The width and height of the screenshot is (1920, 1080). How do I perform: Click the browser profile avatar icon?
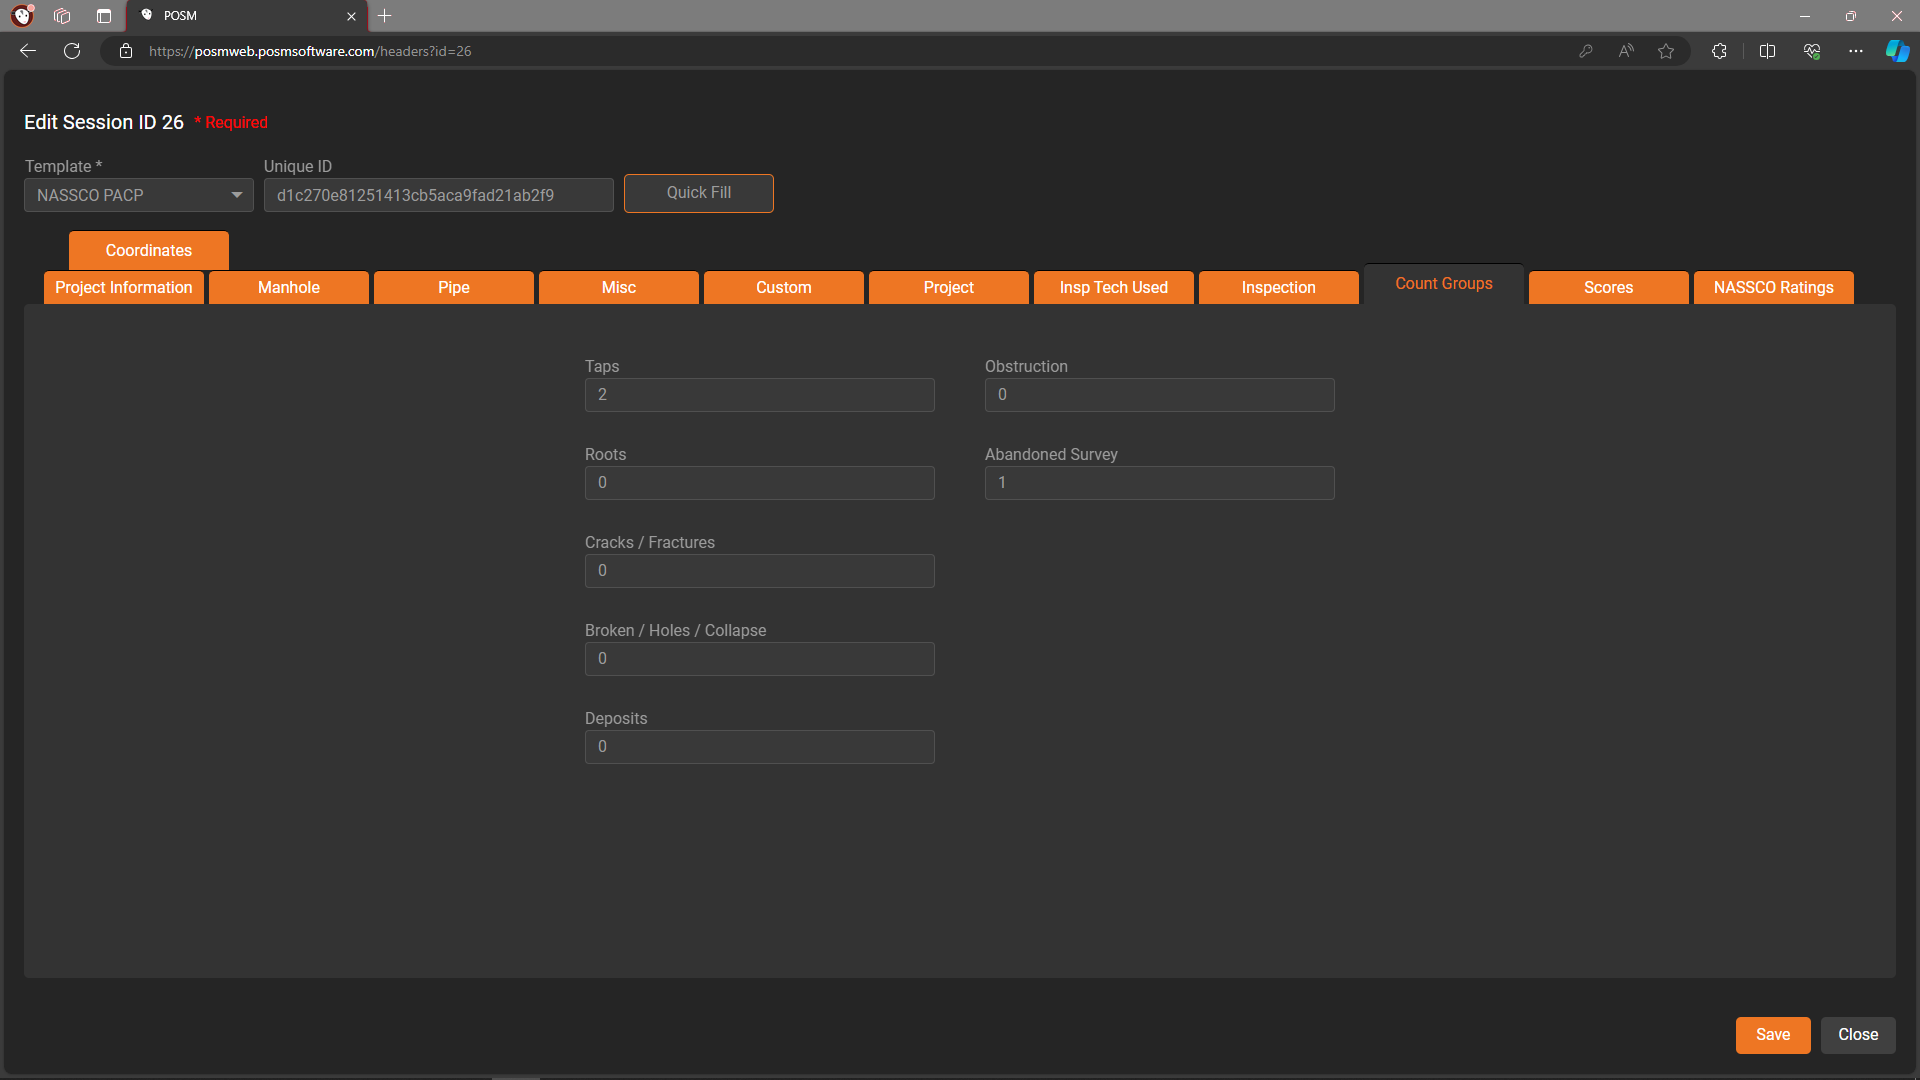click(x=22, y=16)
